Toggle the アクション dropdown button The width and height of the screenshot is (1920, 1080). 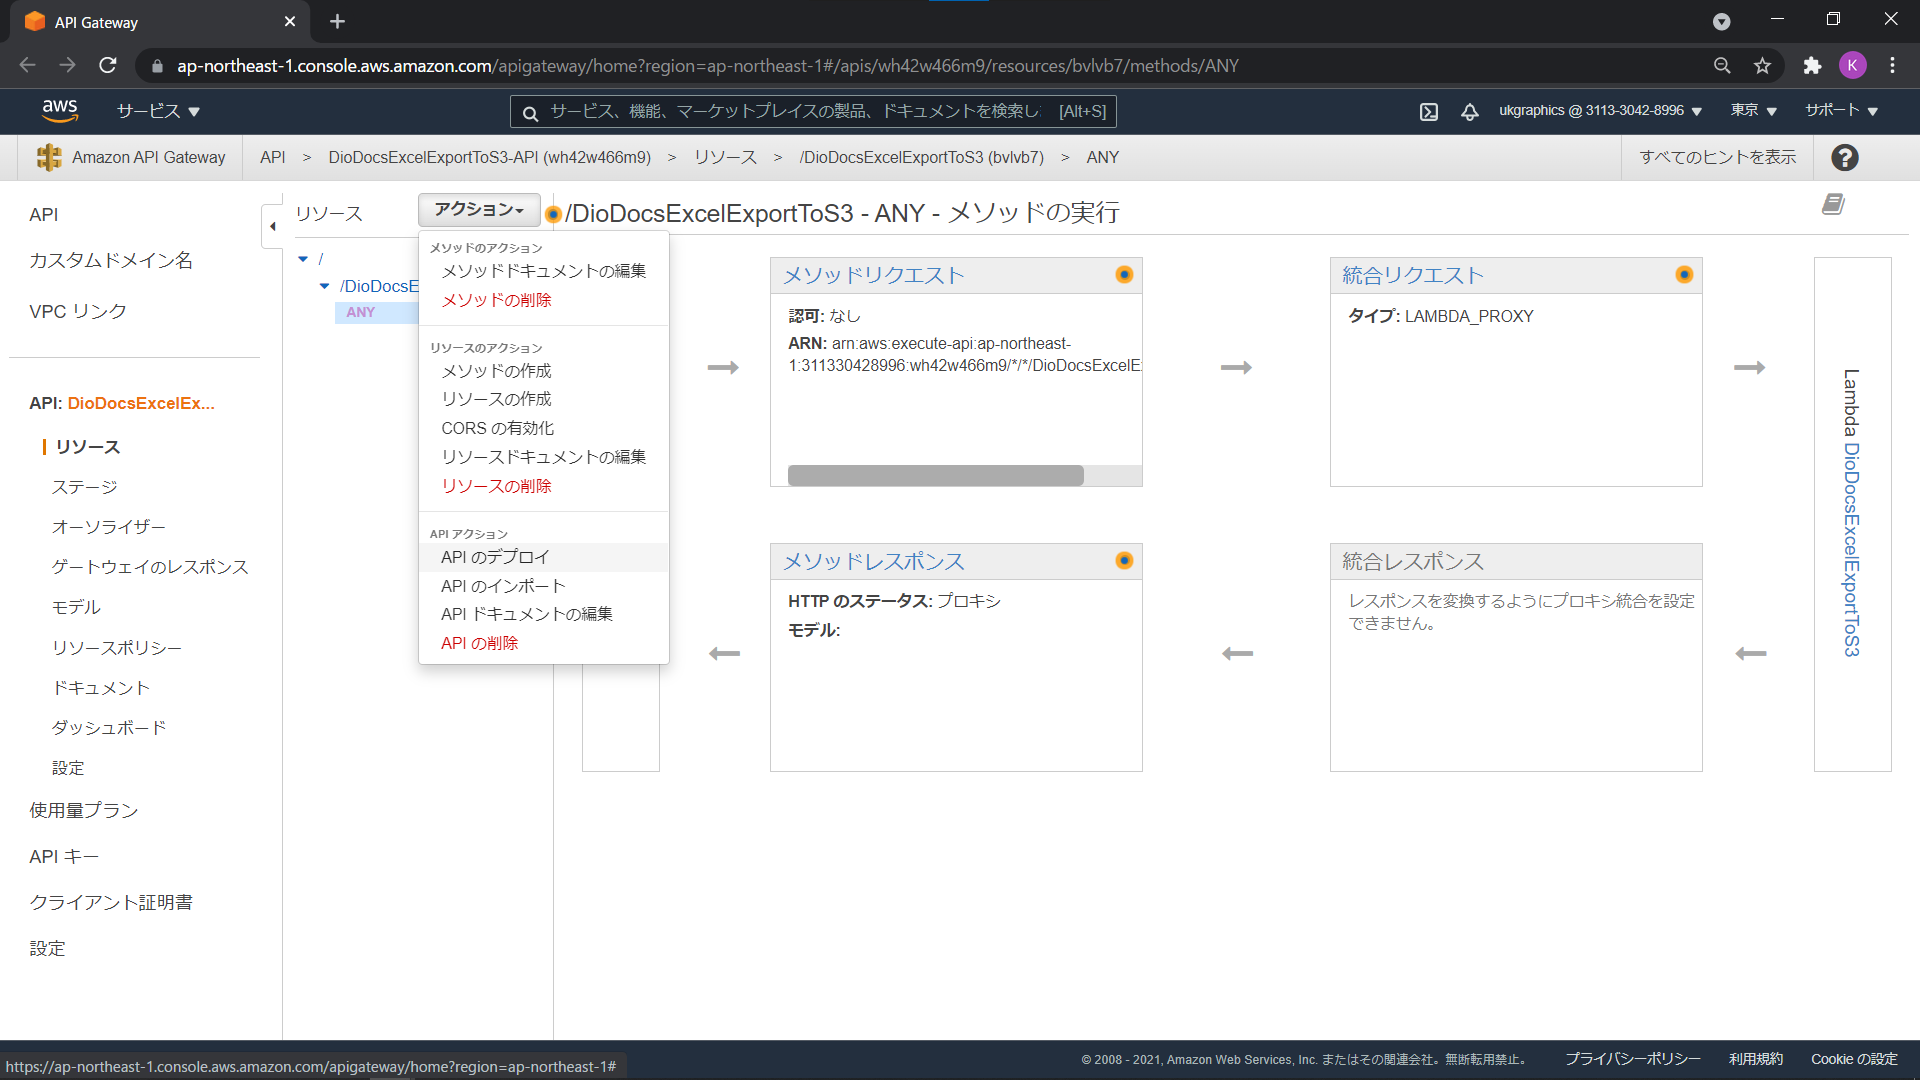point(479,210)
